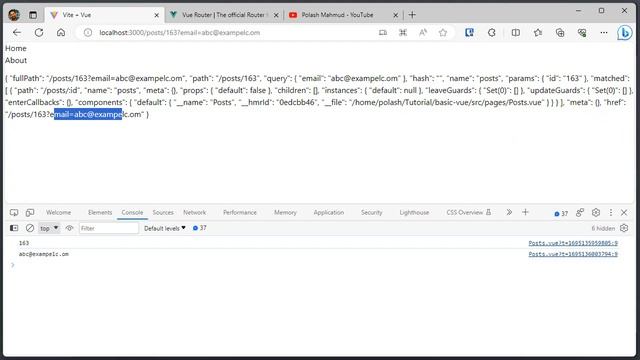Click the 6 hidden messages label
Image resolution: width=640 pixels, height=360 pixels.
pos(603,229)
